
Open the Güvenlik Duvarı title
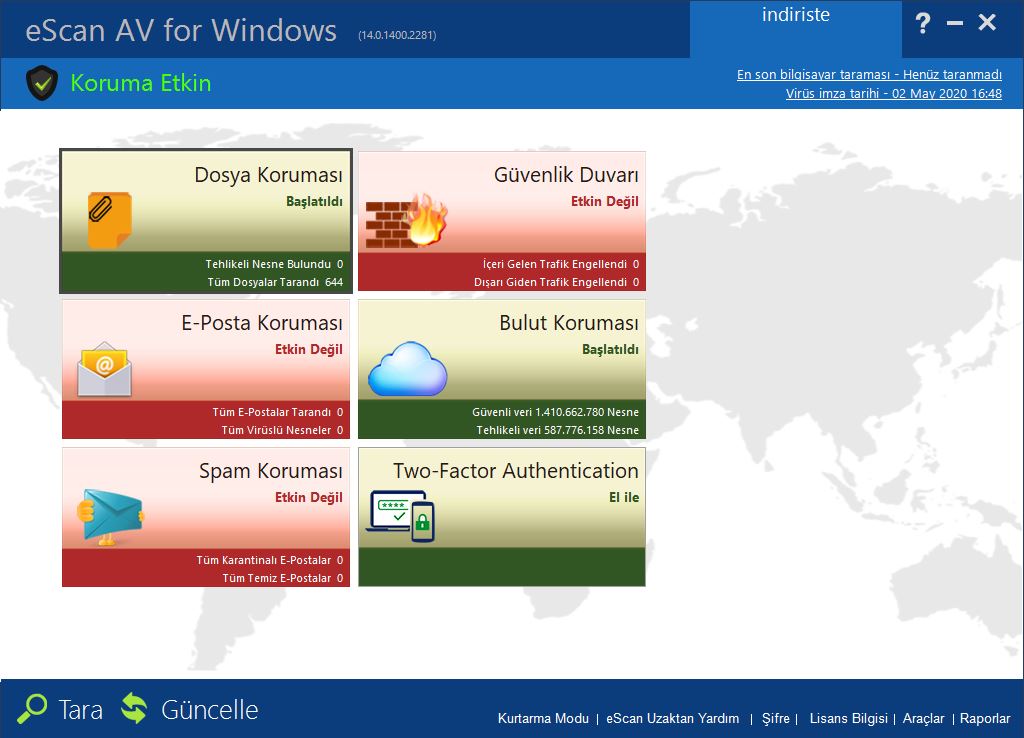point(566,175)
